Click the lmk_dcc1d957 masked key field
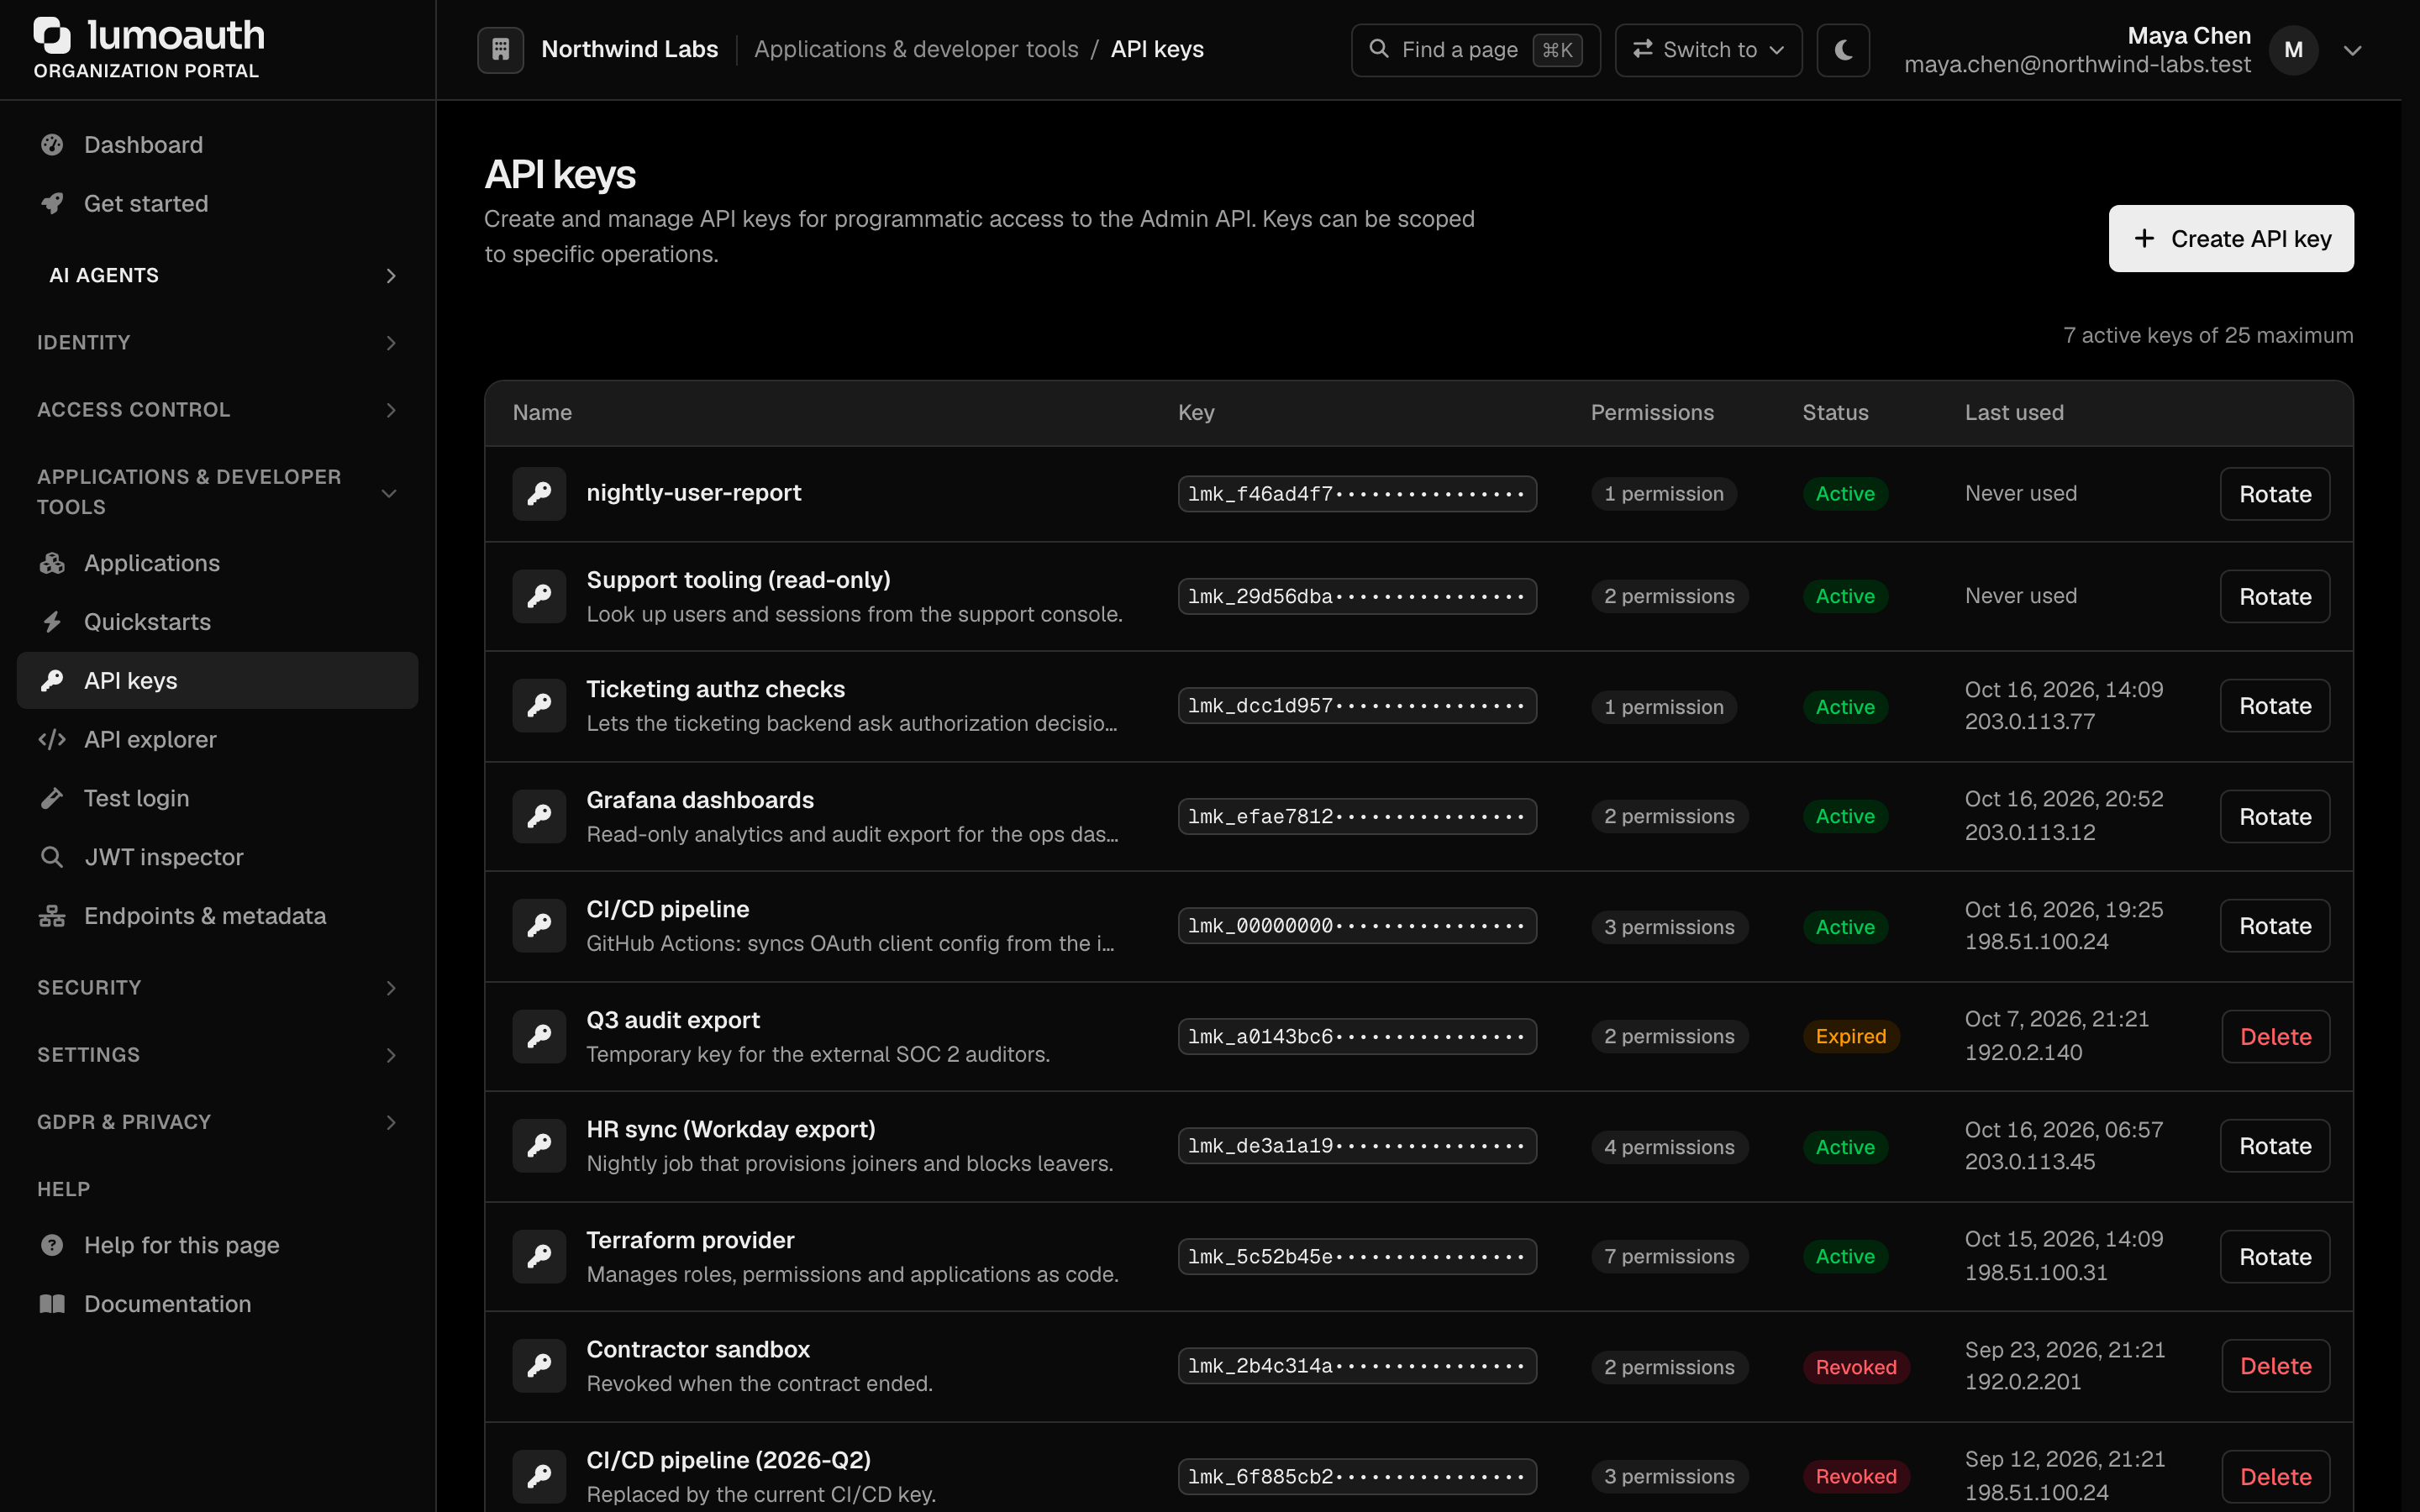 tap(1357, 706)
